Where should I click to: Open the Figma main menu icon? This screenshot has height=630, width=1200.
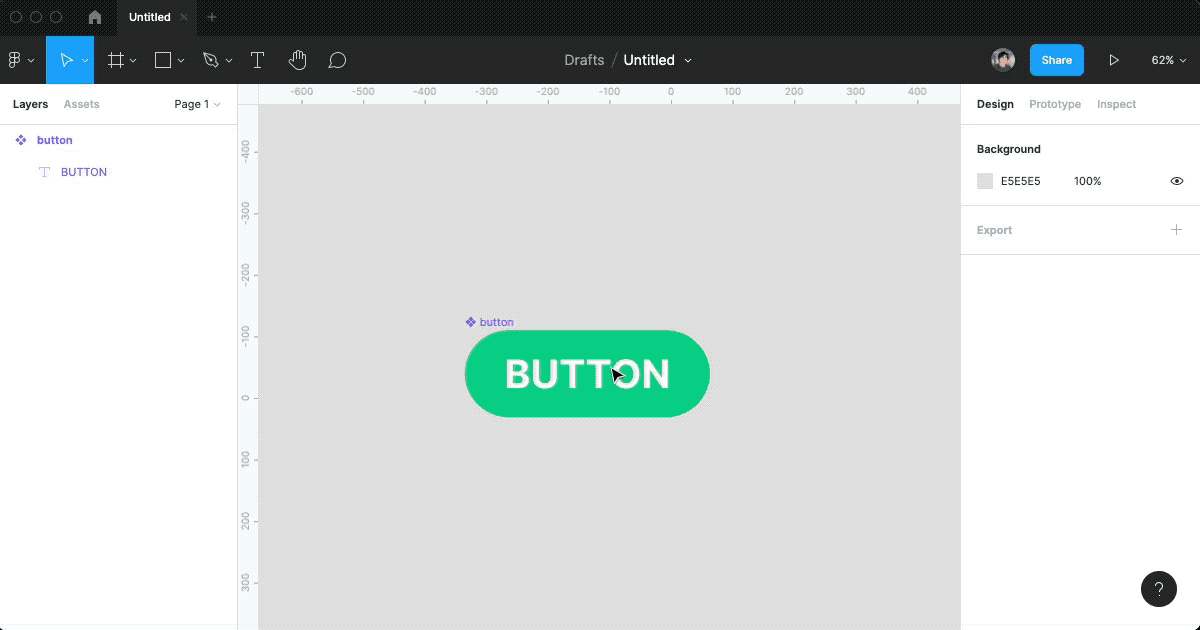point(15,60)
